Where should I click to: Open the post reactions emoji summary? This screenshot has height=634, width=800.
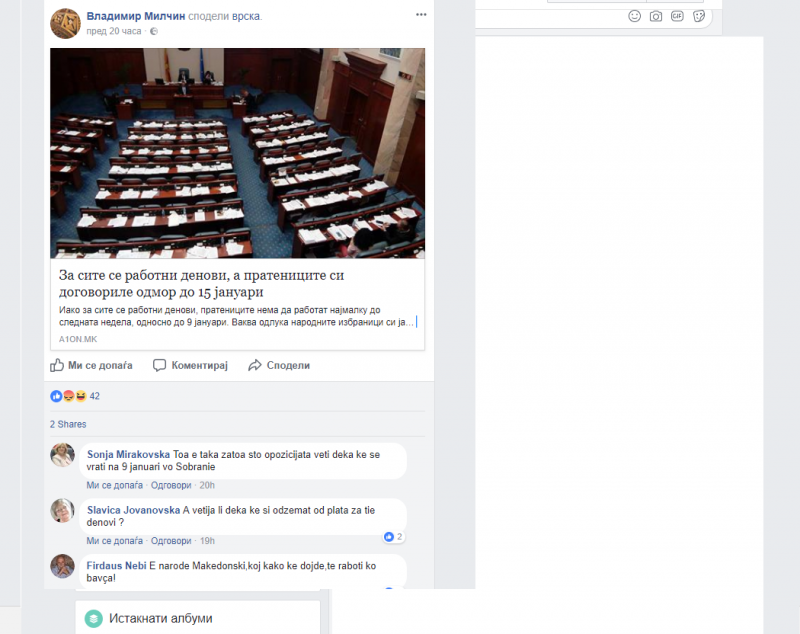(x=68, y=396)
